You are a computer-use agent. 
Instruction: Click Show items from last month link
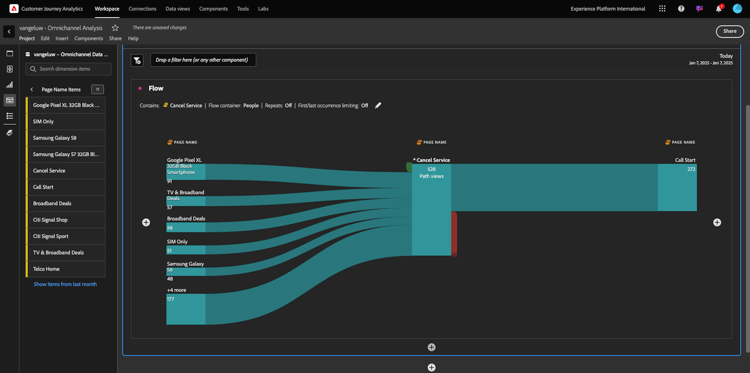click(65, 284)
